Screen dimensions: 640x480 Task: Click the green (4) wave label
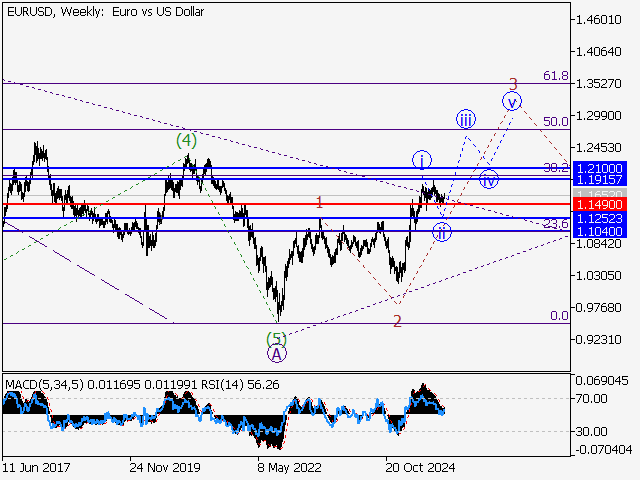pos(186,140)
